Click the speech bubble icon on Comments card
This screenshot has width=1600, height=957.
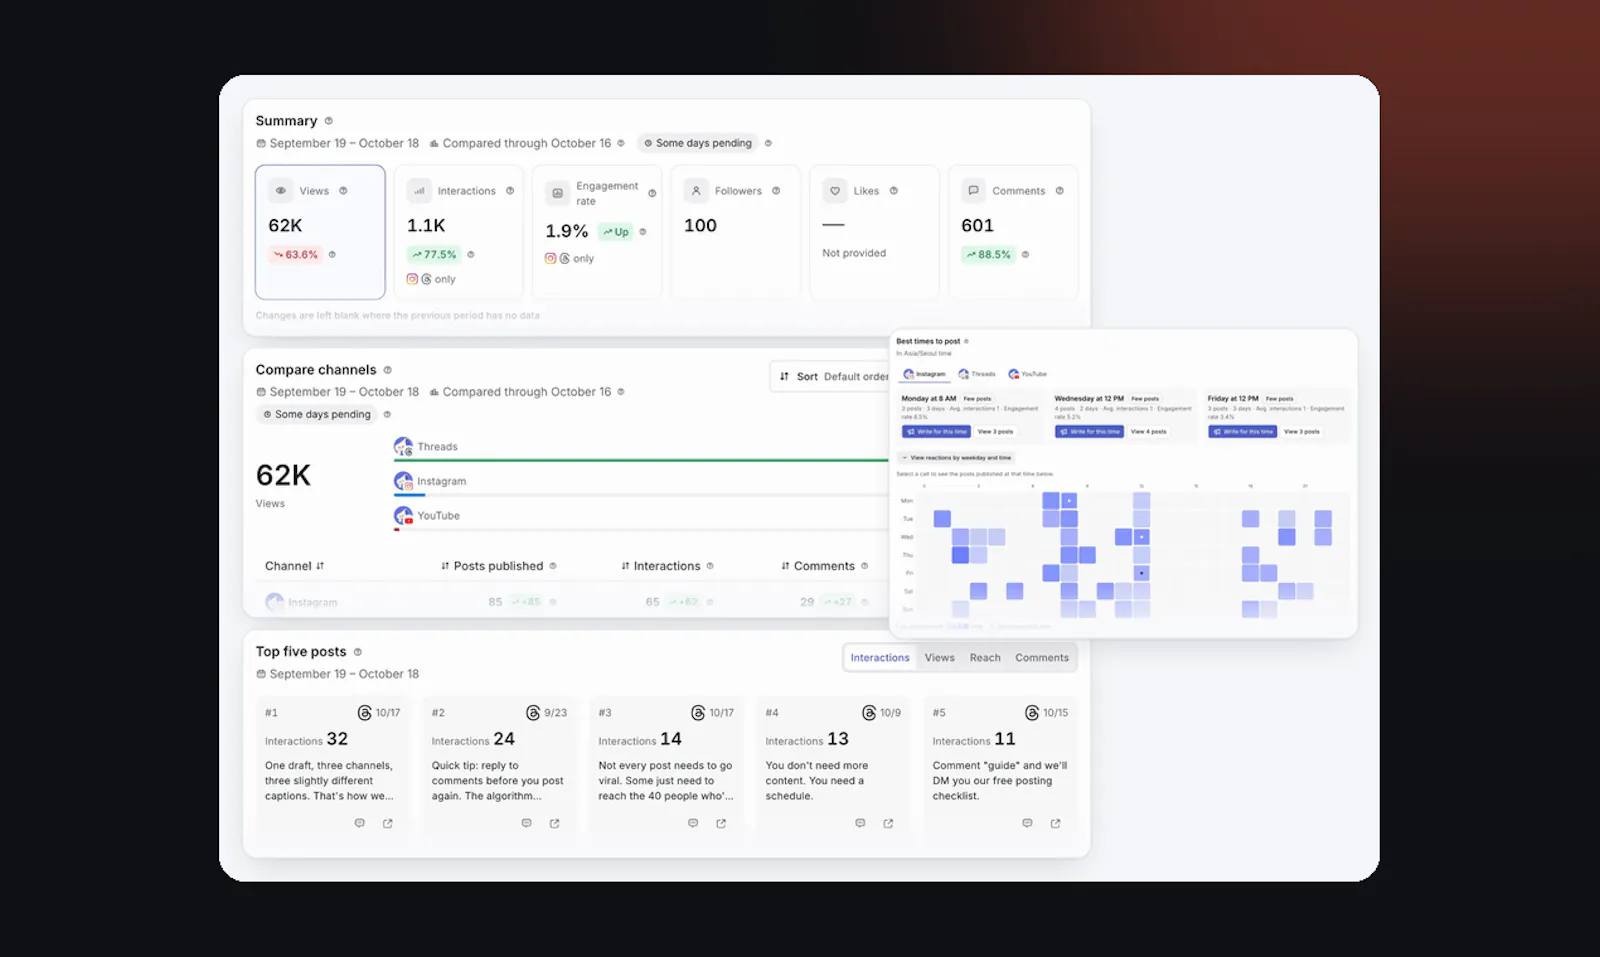pyautogui.click(x=973, y=191)
